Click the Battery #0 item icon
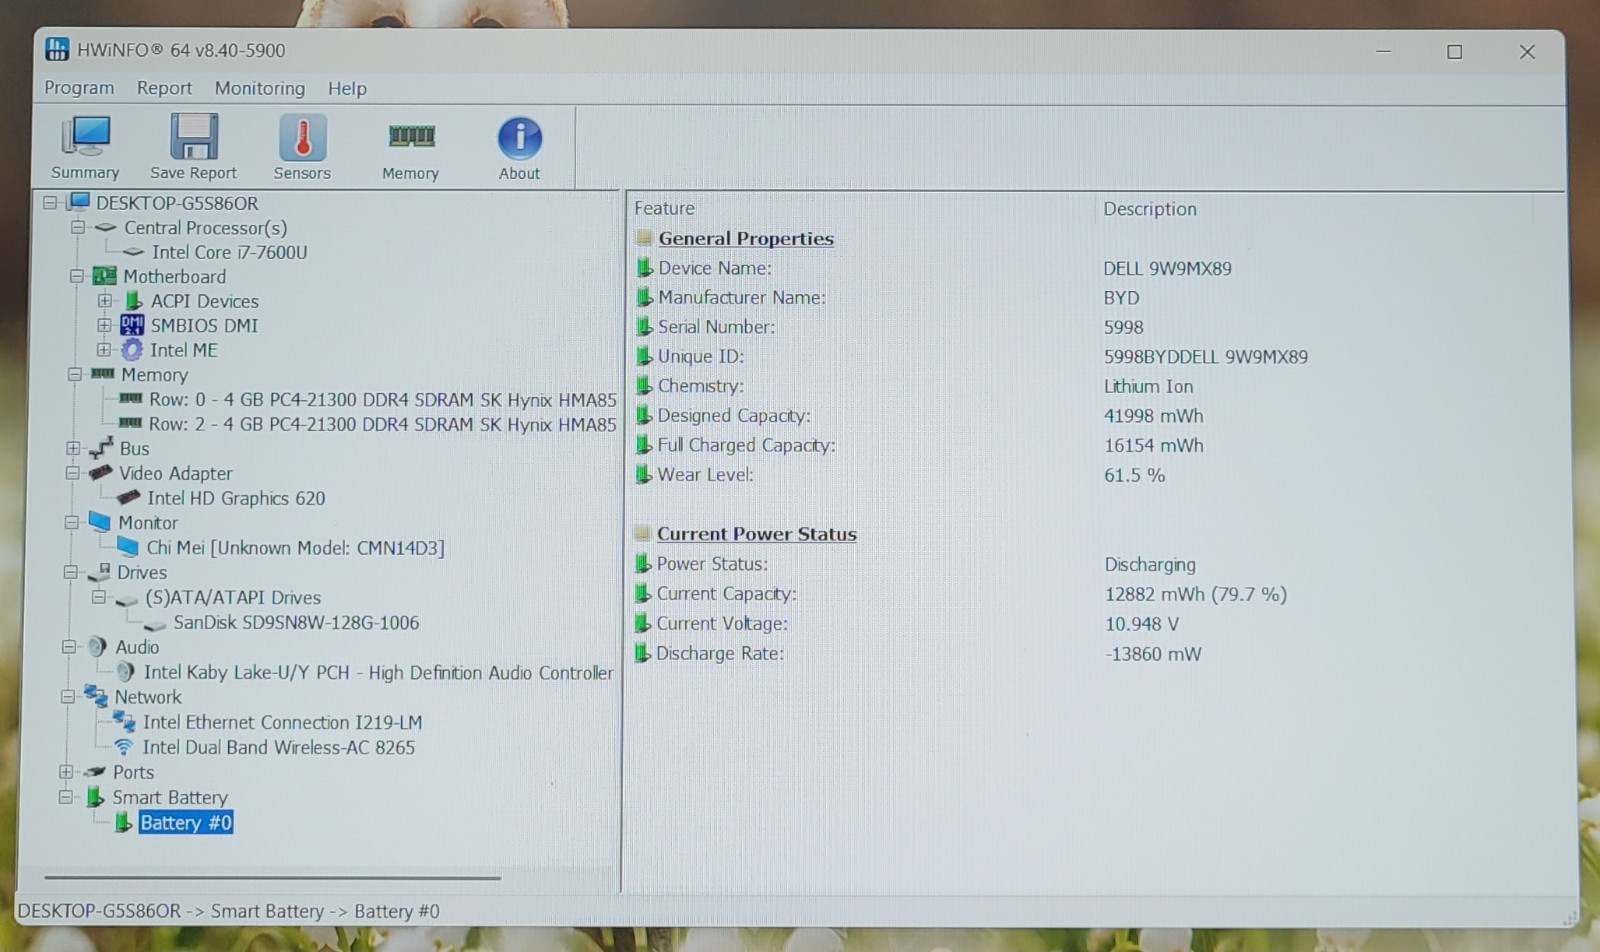The width and height of the screenshot is (1600, 952). [x=123, y=822]
